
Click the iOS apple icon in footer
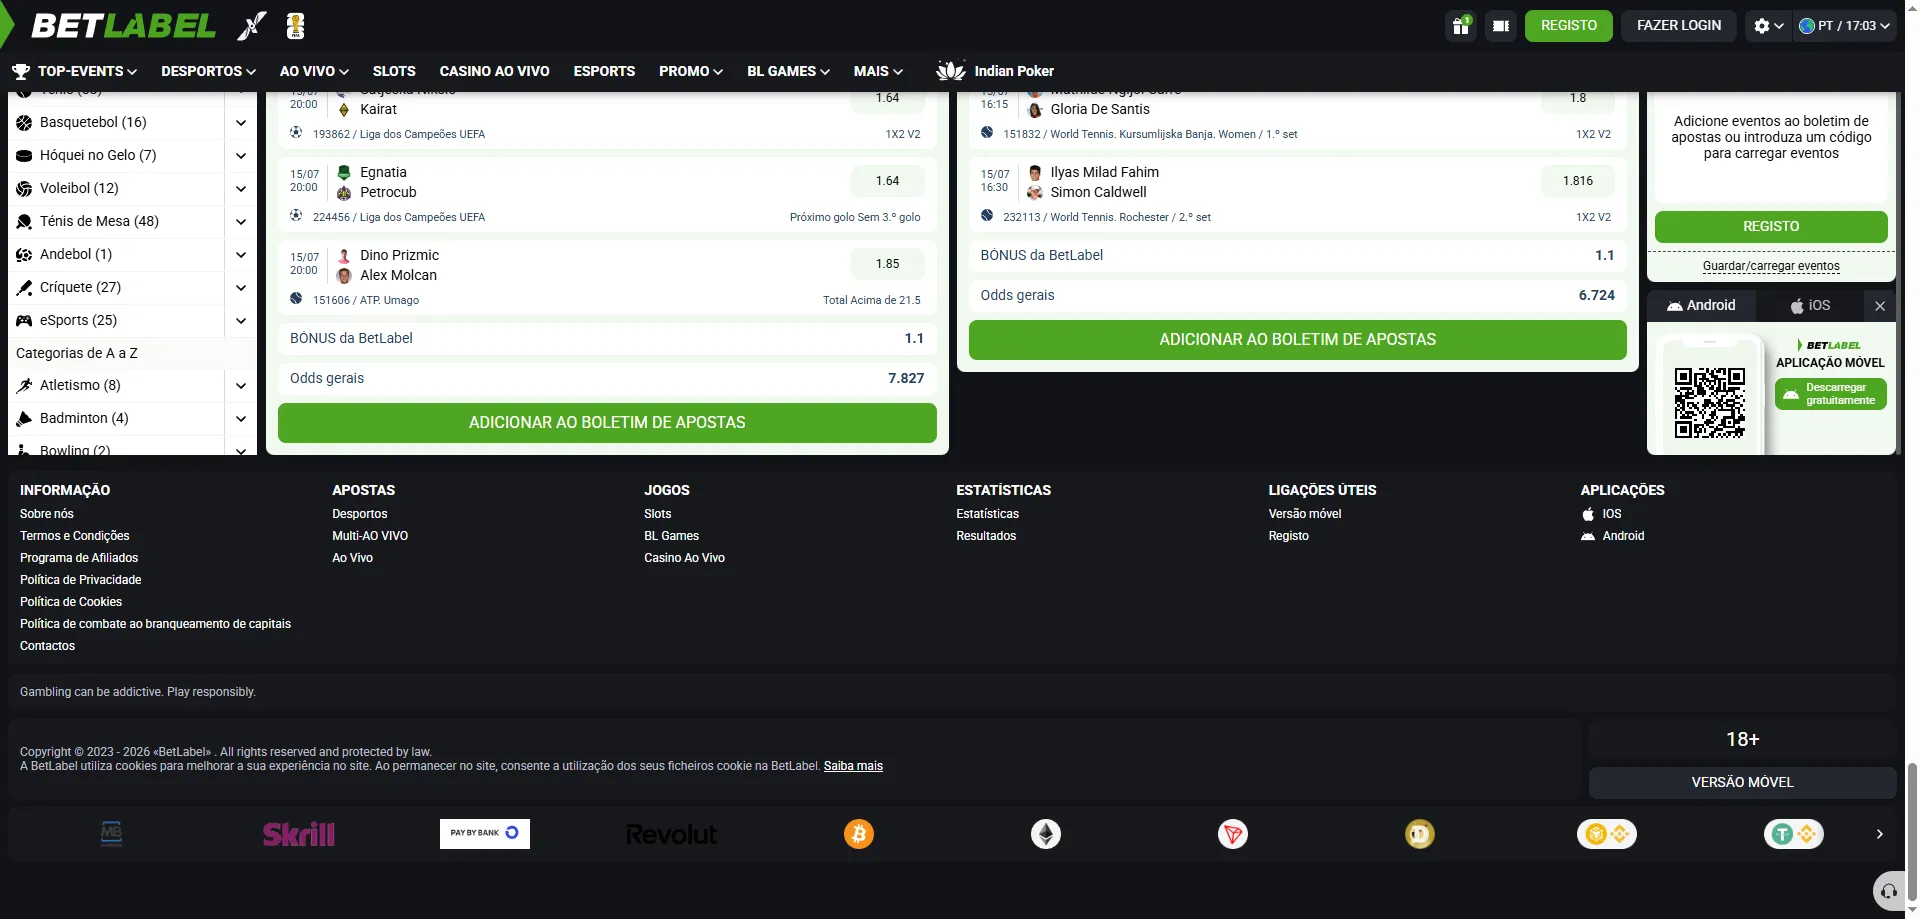(x=1588, y=514)
